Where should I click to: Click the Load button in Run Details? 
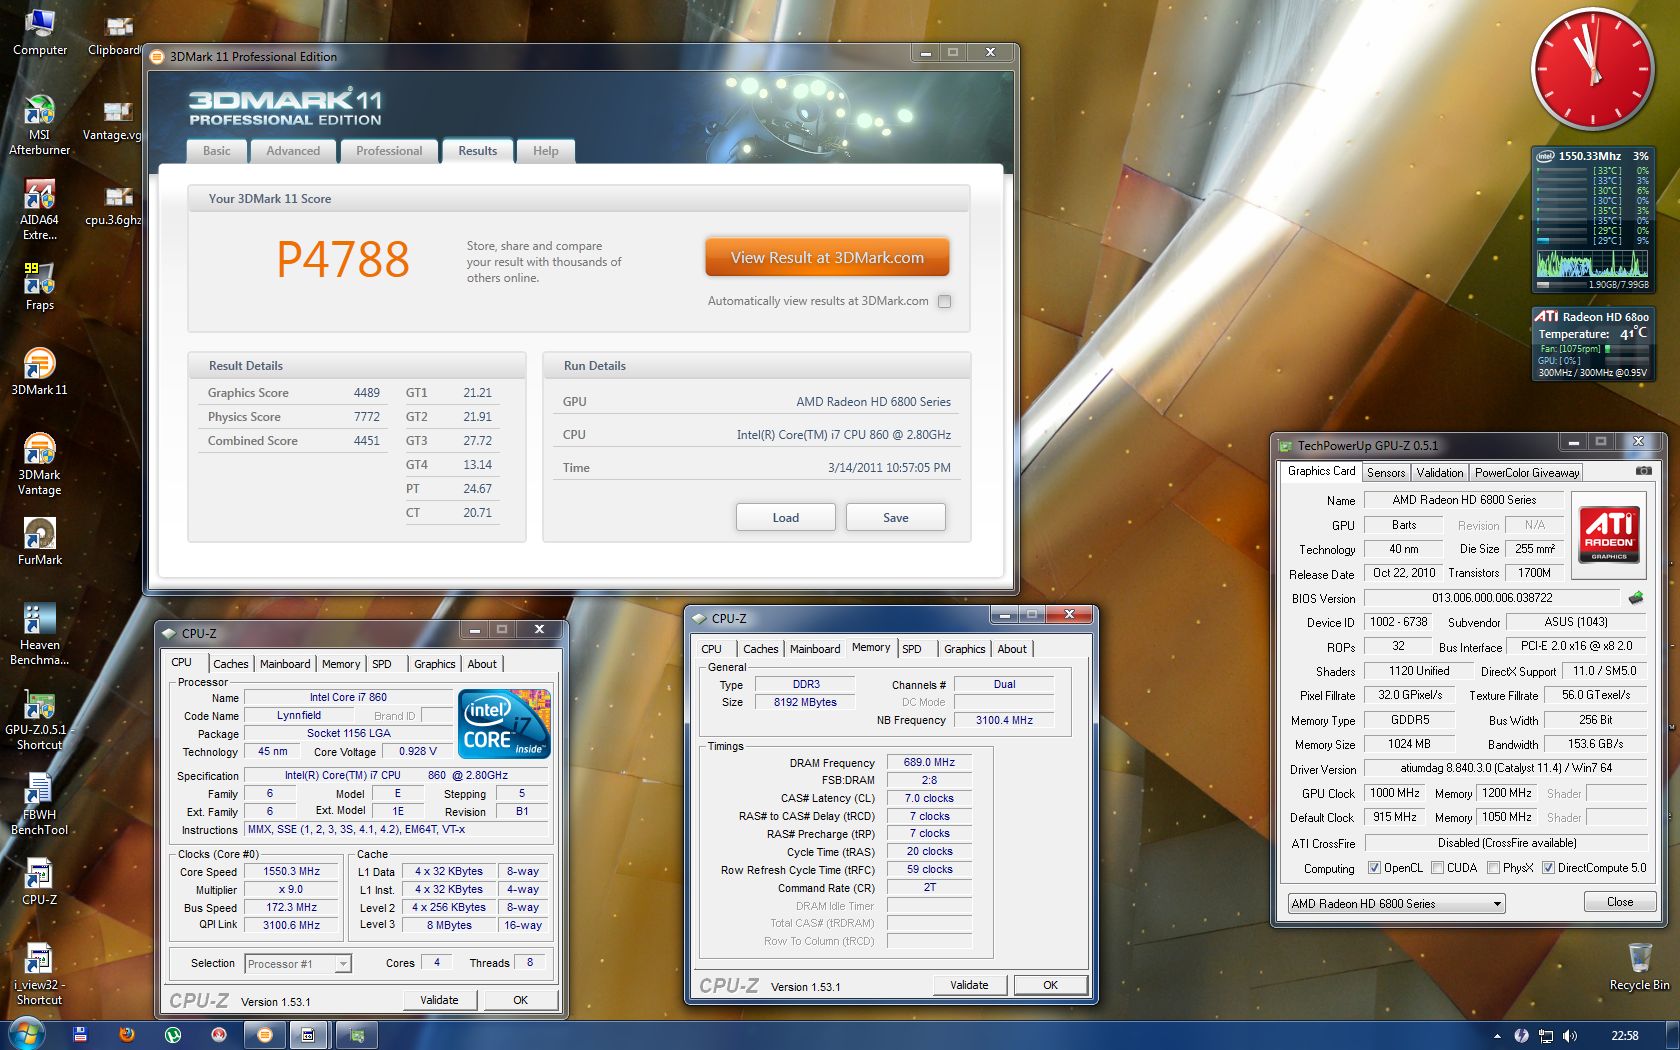pos(785,517)
